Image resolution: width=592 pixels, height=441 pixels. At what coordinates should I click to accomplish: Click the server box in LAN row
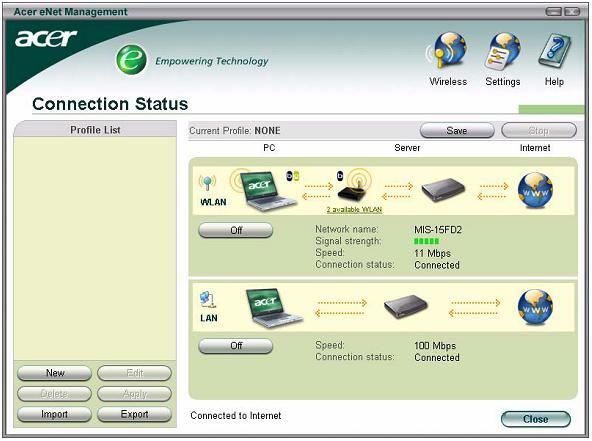406,307
